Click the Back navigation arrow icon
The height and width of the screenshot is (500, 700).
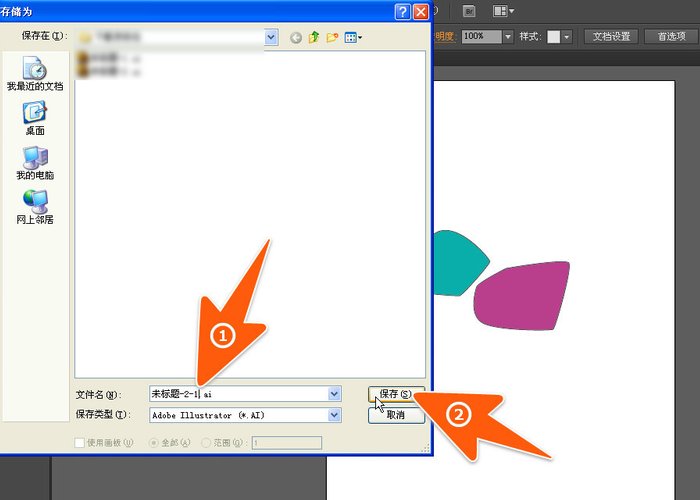point(296,37)
